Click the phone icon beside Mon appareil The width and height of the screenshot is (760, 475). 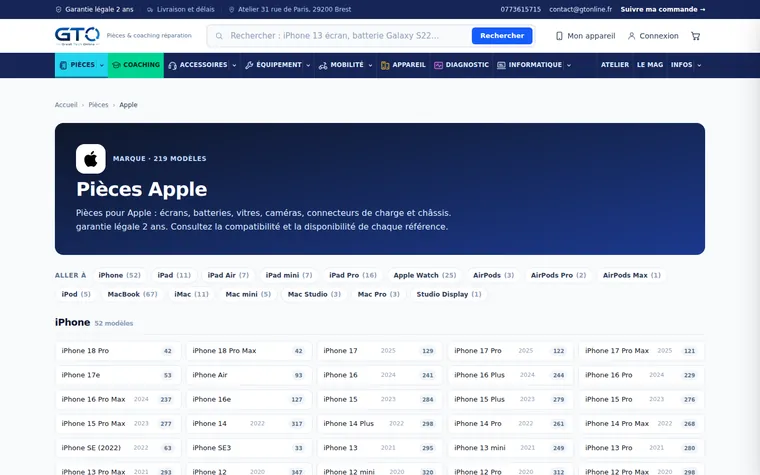(x=559, y=36)
